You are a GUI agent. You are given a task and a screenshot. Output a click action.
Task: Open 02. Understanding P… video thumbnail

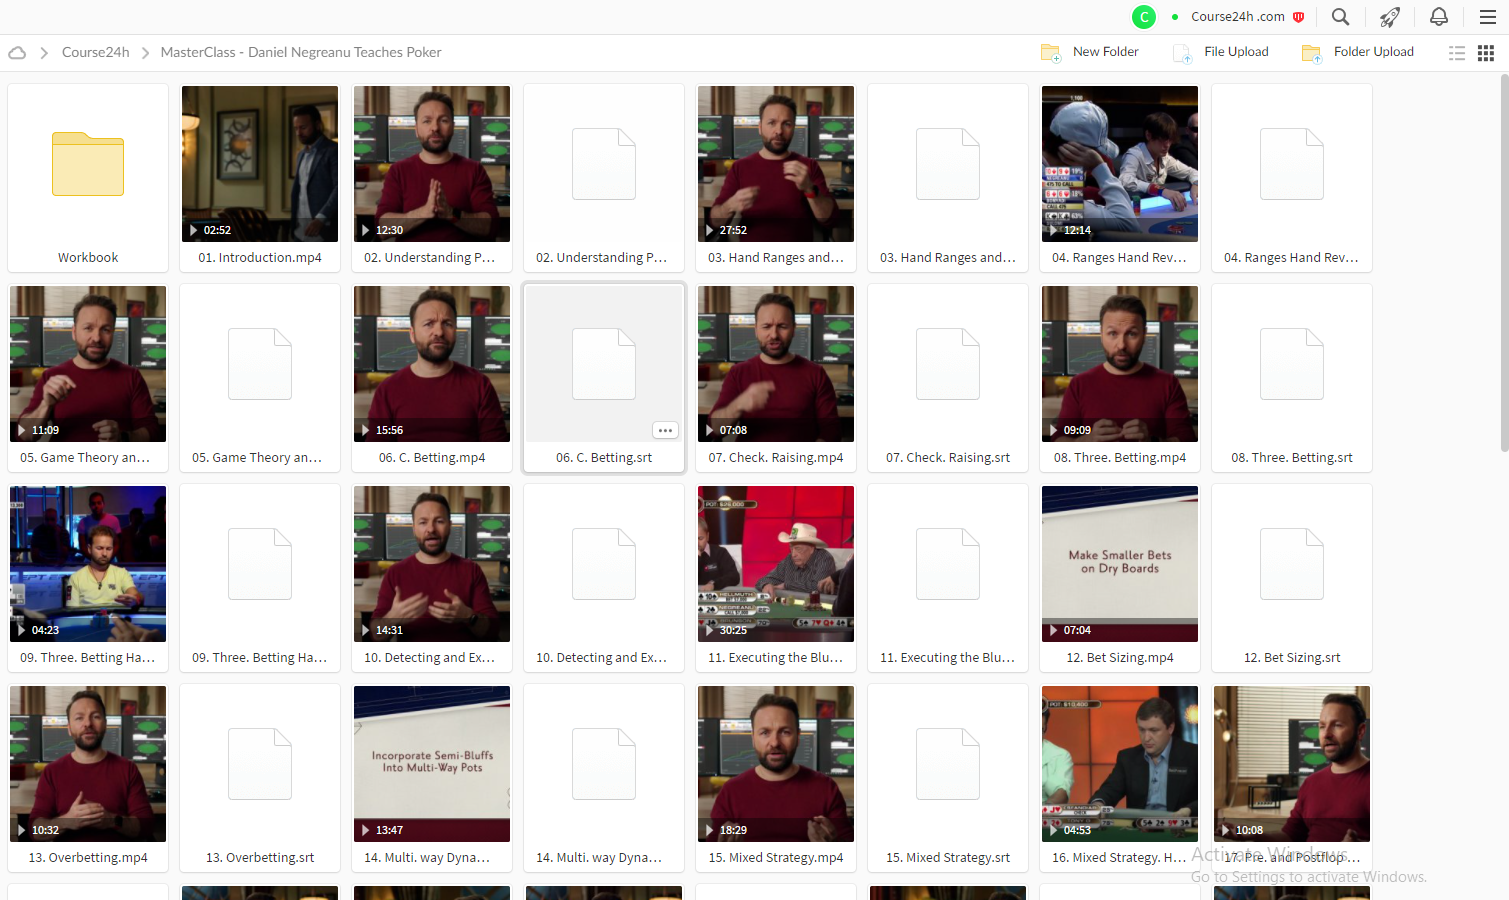(432, 164)
